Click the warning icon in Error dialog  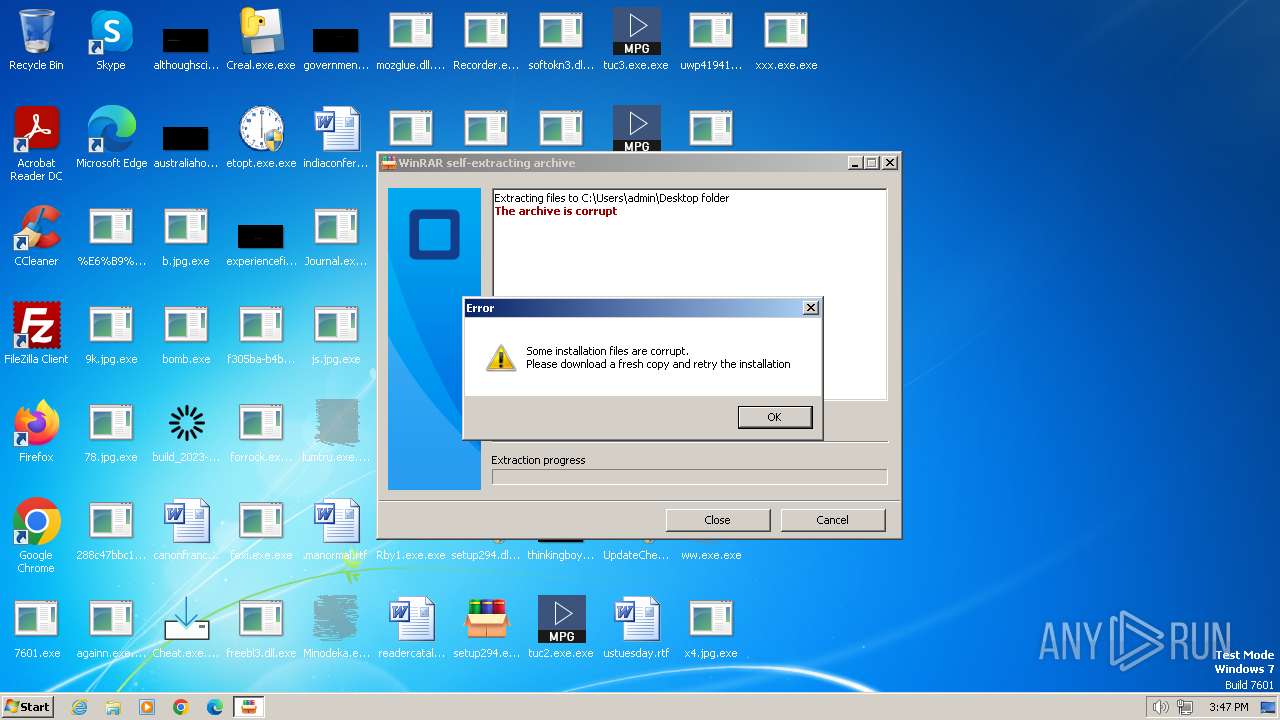(500, 358)
